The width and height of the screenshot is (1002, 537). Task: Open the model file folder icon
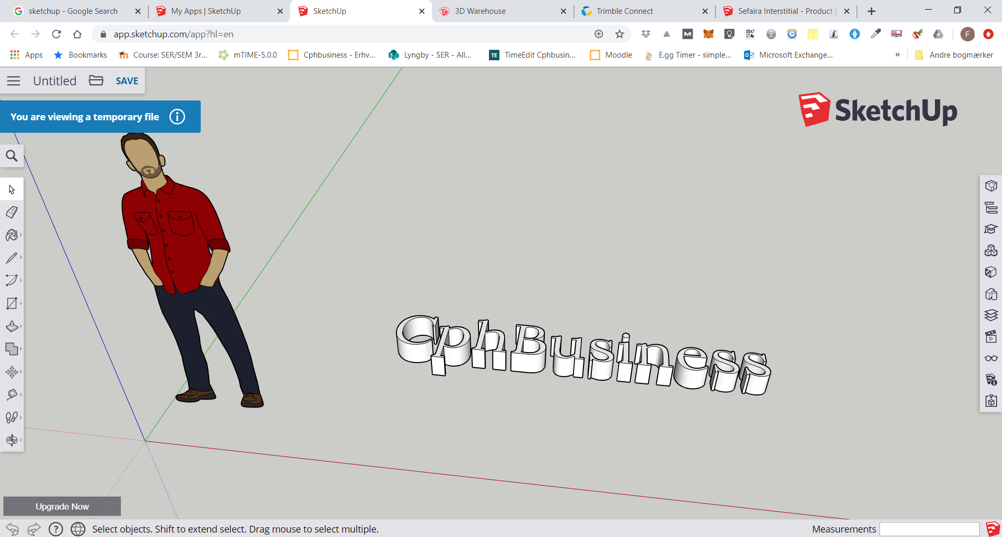tap(96, 81)
